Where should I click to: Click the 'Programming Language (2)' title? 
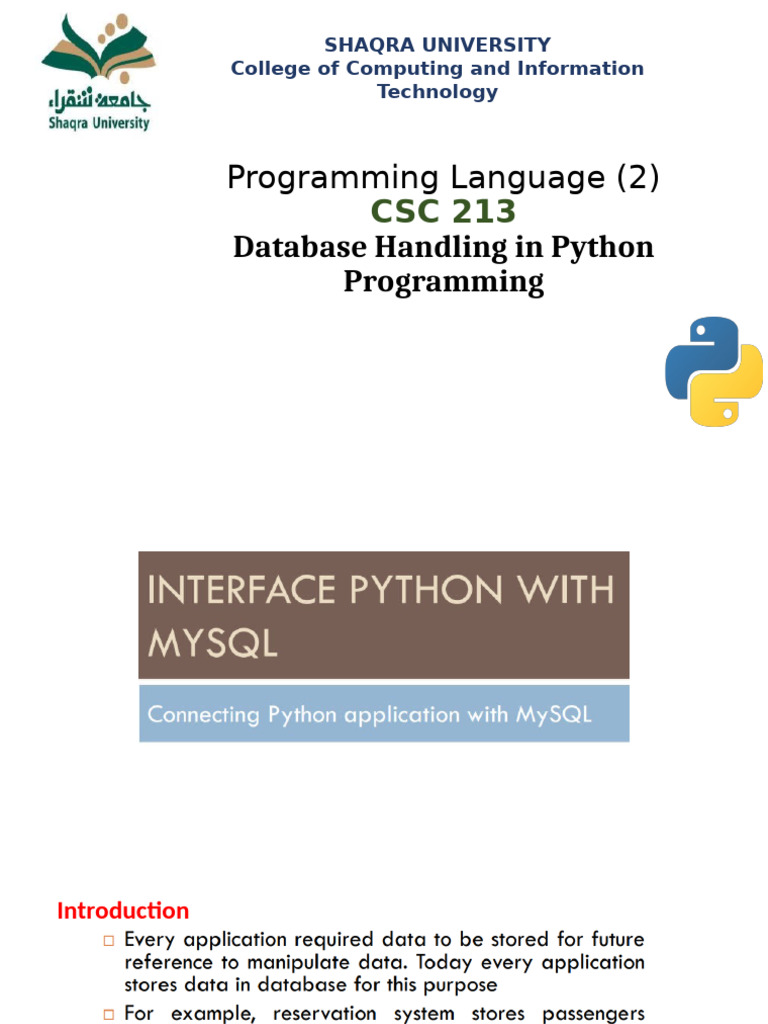pos(443,177)
